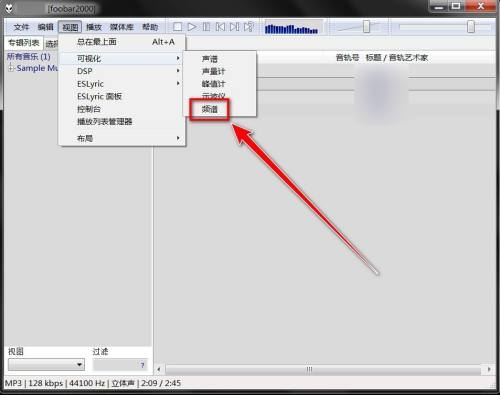
Task: Click the Stop playback button
Action: (177, 27)
